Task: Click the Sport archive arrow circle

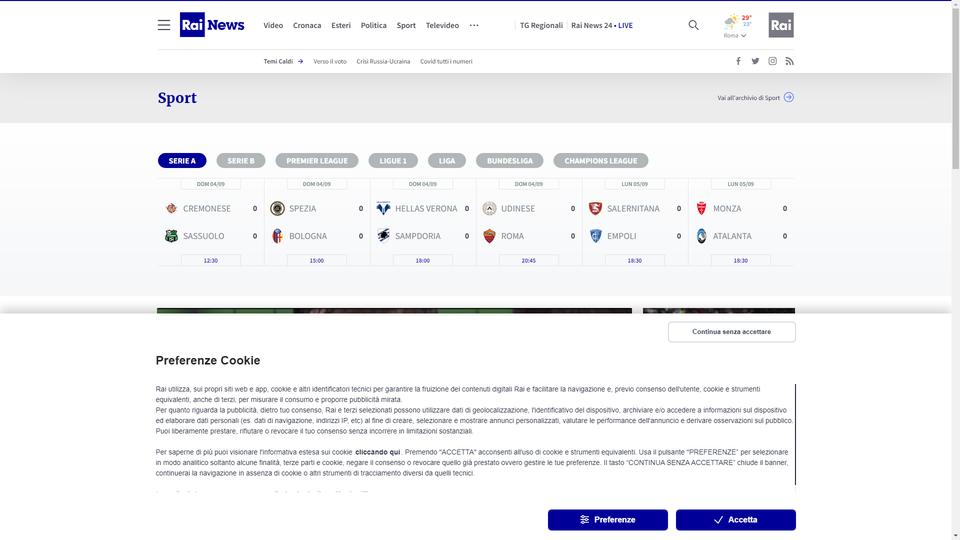Action: pos(789,97)
